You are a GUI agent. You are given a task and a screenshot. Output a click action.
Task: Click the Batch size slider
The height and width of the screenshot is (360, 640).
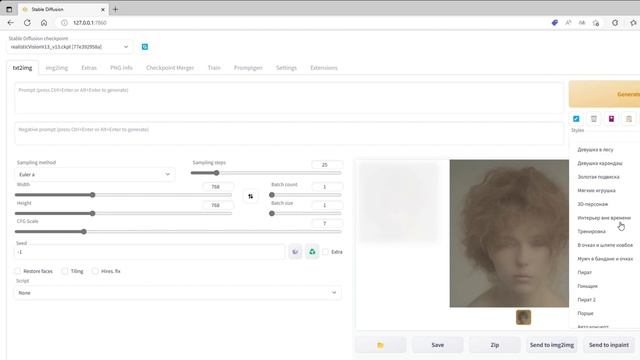click(305, 213)
